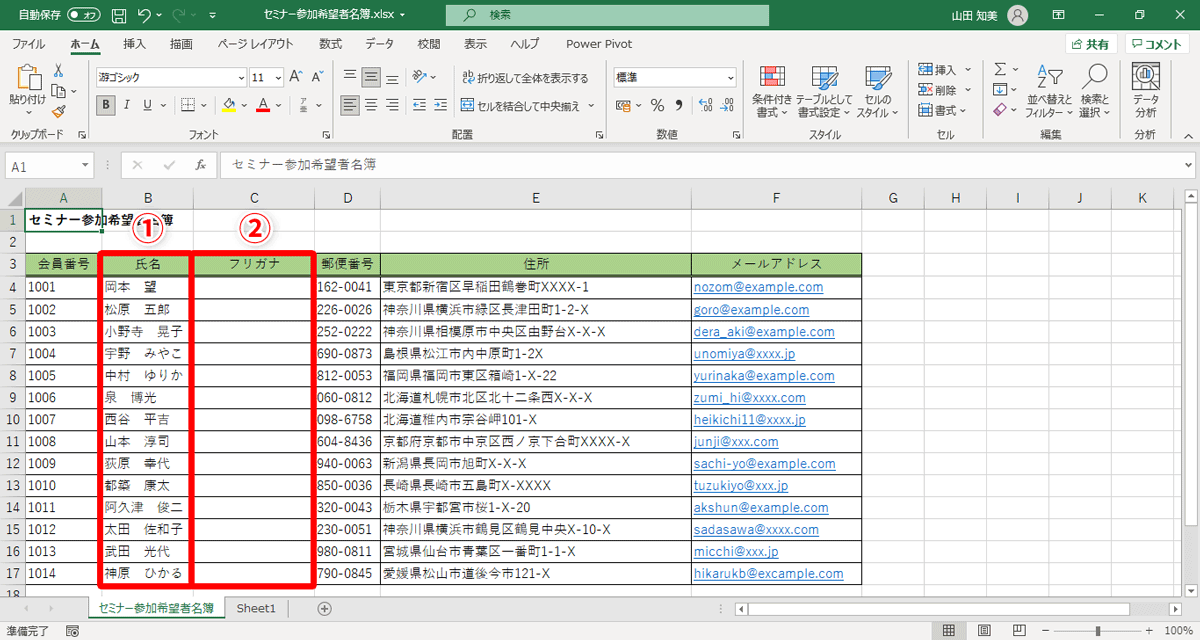Image resolution: width=1200 pixels, height=640 pixels.
Task: Toggle Italic formatting button
Action: point(127,105)
